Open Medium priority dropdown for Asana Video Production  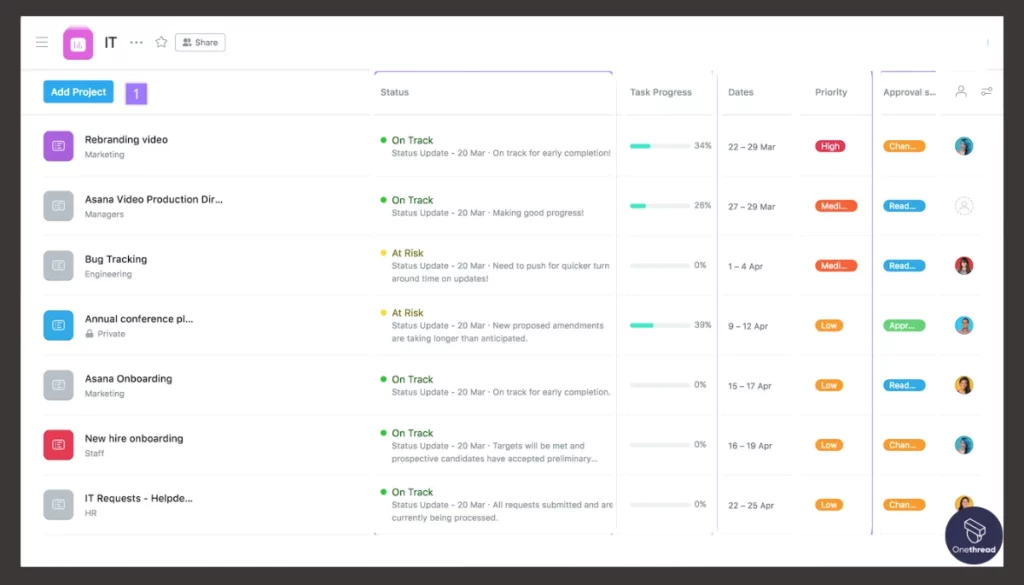click(x=836, y=206)
